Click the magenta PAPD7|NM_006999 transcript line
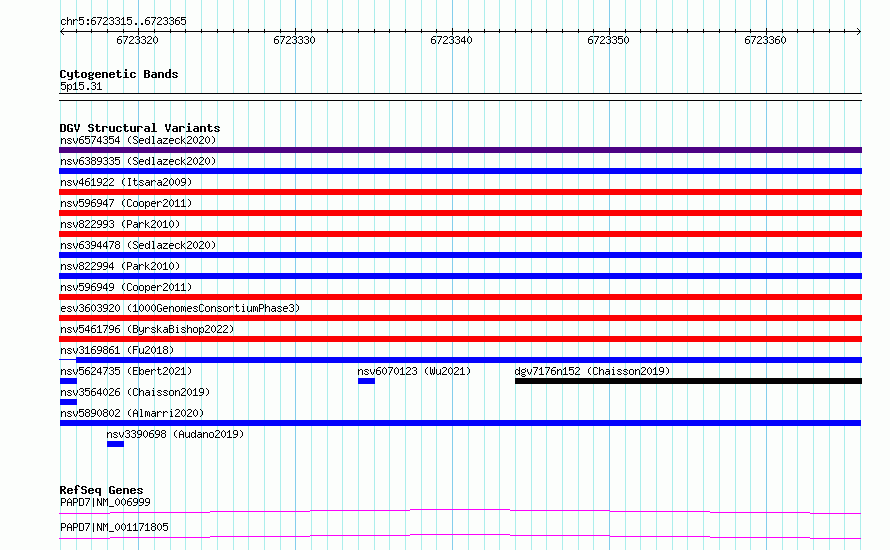 pos(460,511)
